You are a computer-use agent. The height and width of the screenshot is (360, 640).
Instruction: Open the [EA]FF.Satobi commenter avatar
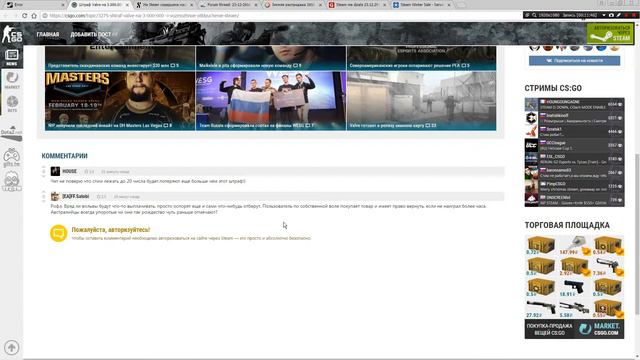[x=55, y=196]
